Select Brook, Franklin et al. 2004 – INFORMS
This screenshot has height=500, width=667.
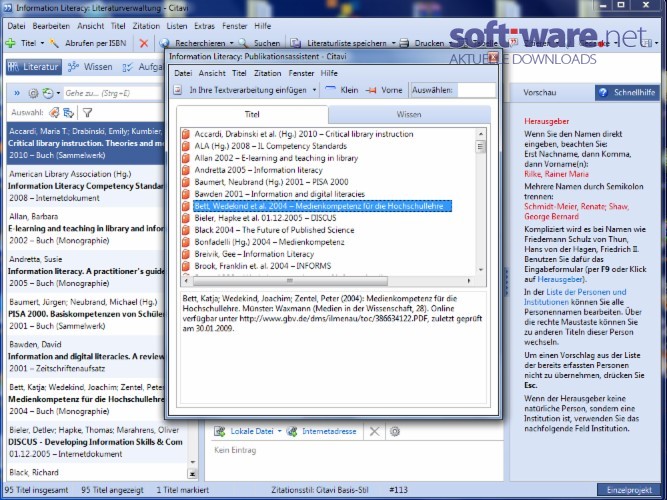pos(262,266)
